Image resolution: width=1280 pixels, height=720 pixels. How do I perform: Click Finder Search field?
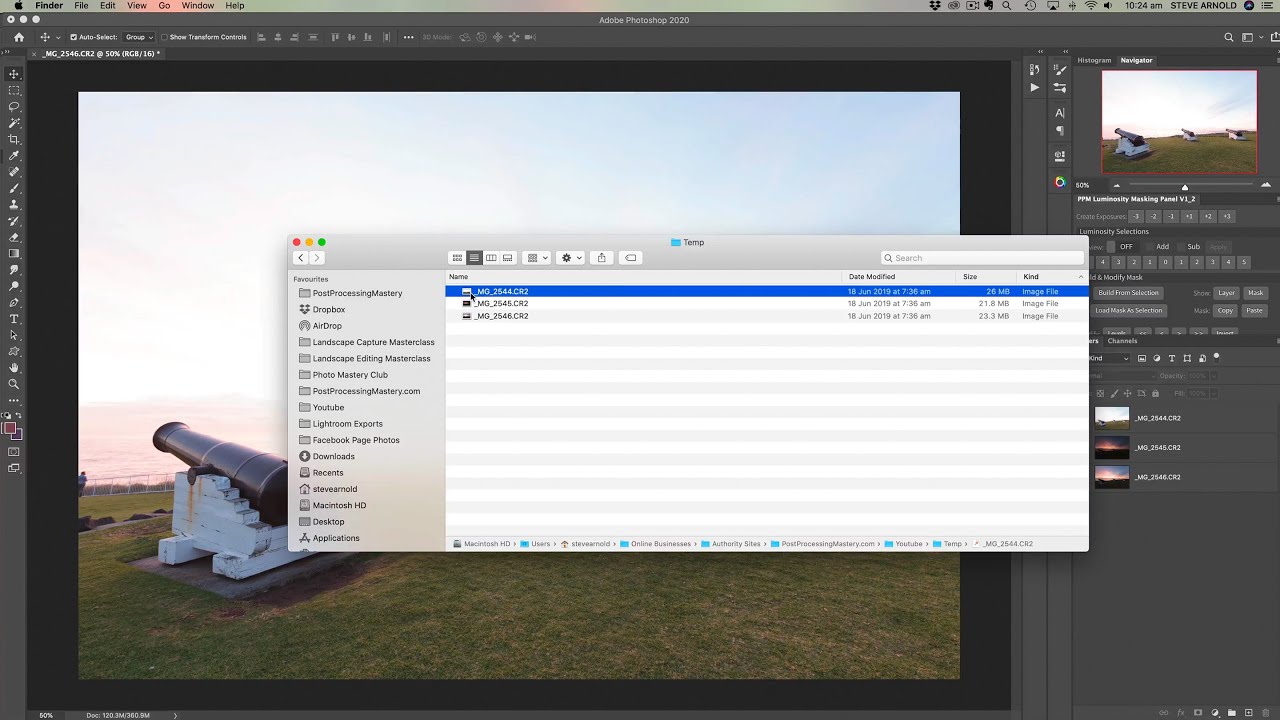coord(982,258)
